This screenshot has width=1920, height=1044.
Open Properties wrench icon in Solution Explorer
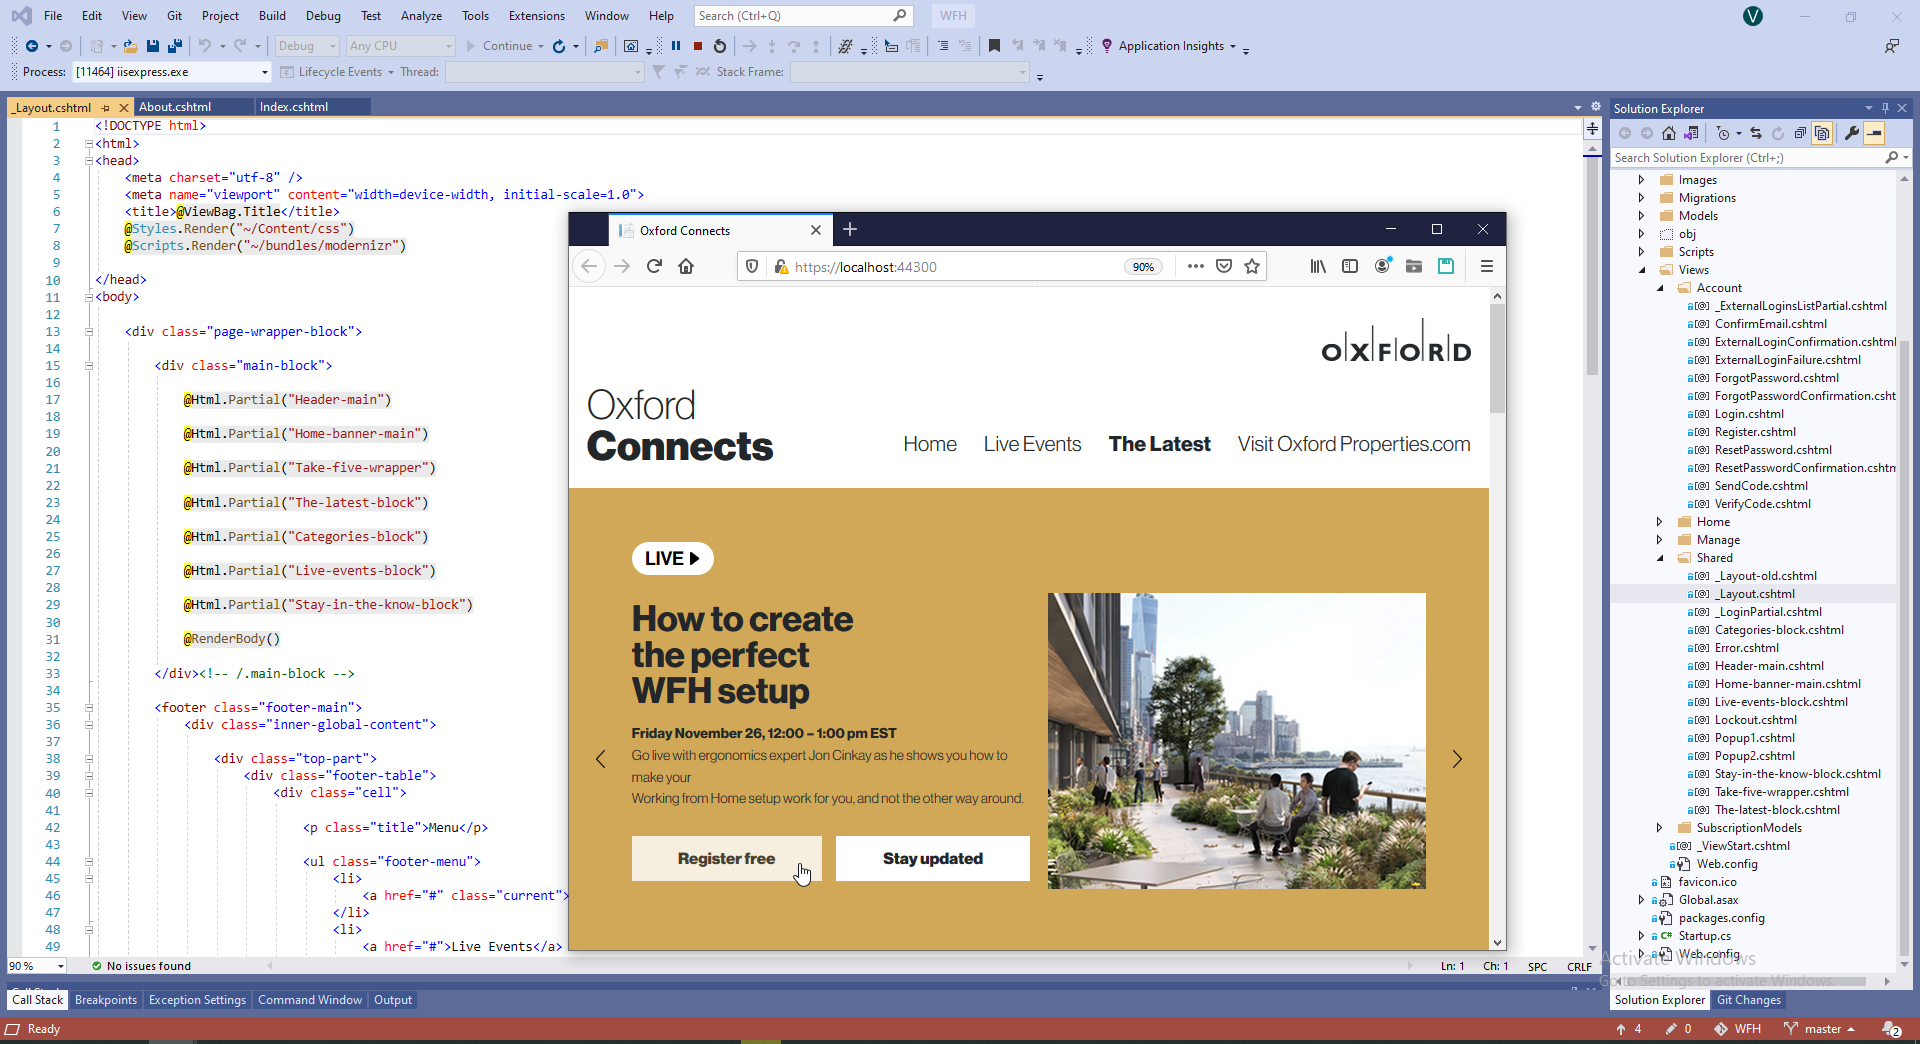pos(1852,133)
